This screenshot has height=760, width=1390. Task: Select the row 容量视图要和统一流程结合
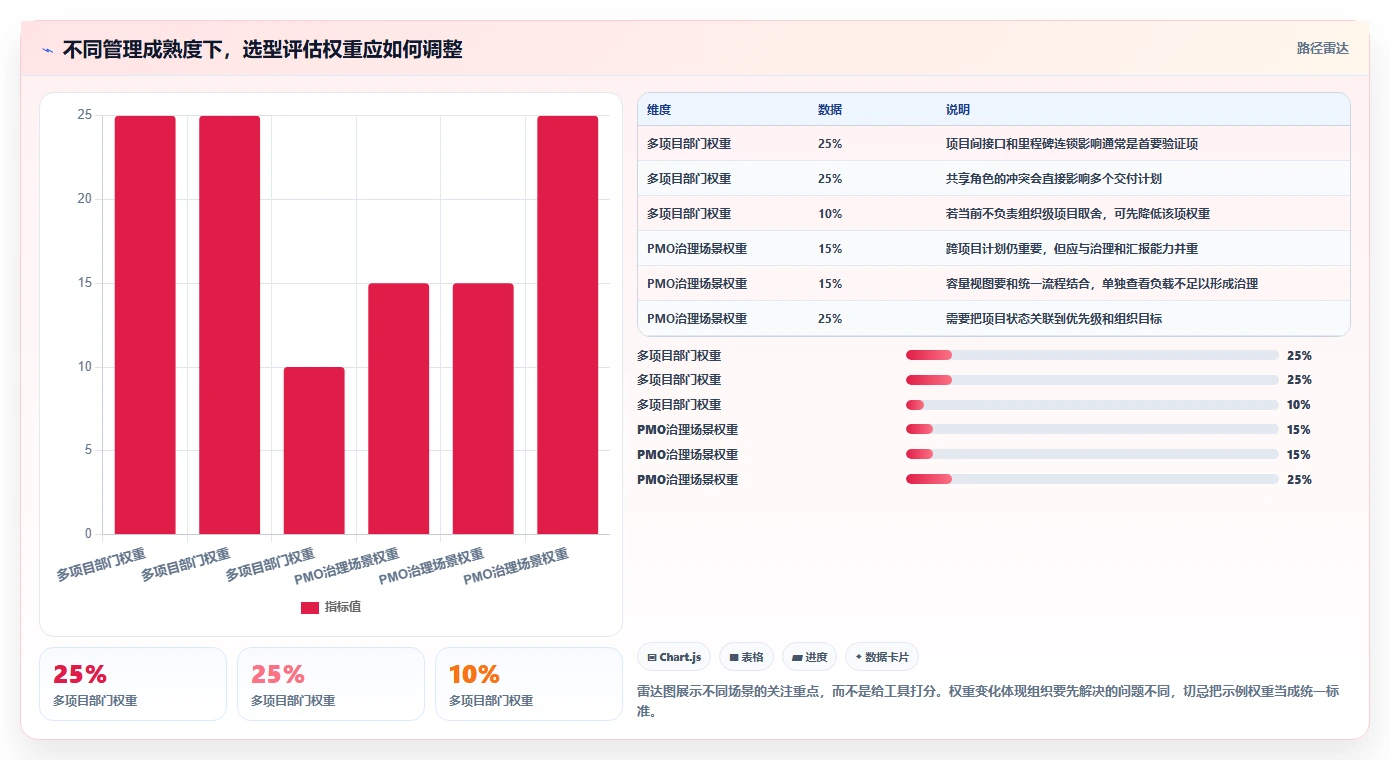click(993, 284)
